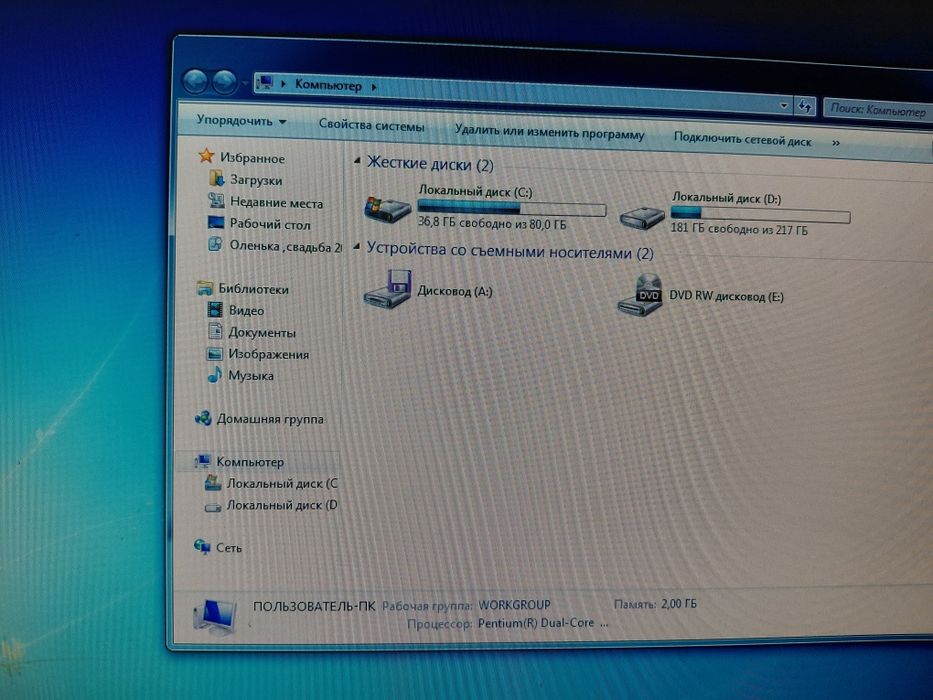The width and height of the screenshot is (933, 700).
Task: Show more toolbar commands with the » chevron
Action: pos(836,143)
